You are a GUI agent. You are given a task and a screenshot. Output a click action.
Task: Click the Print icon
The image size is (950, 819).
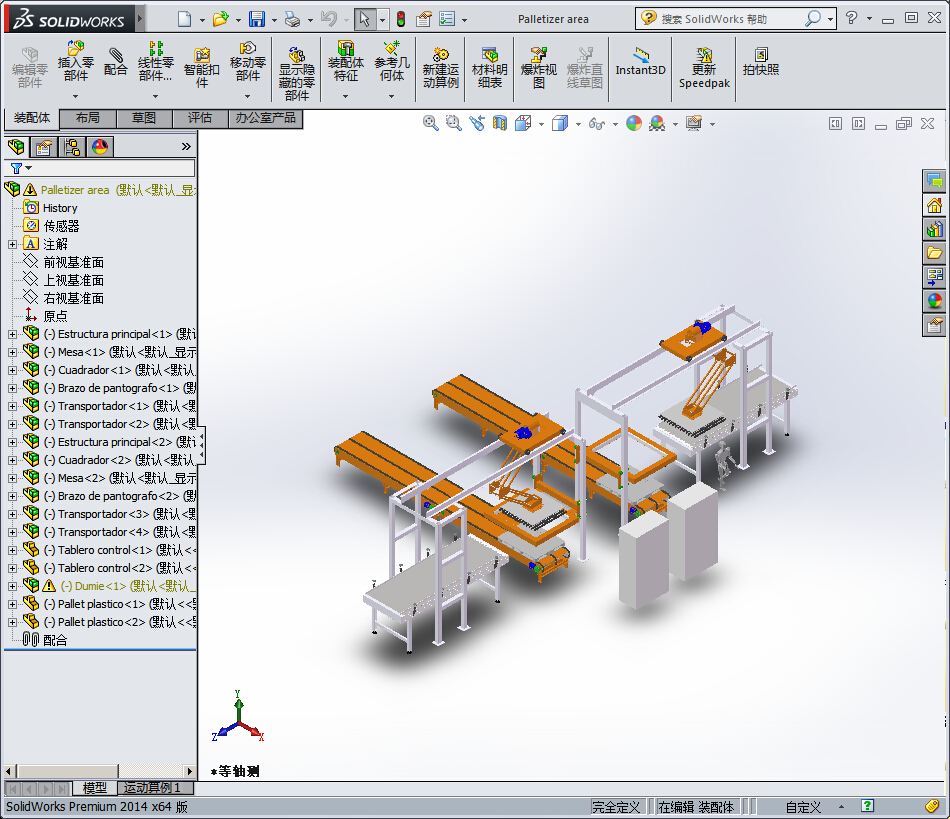[293, 19]
